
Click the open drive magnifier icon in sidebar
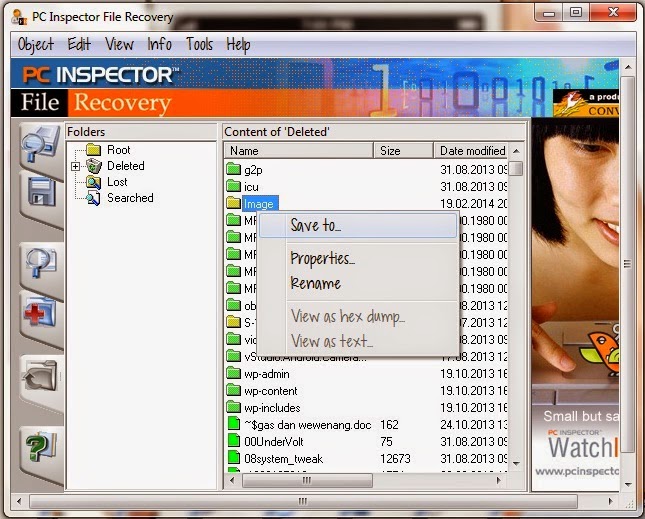40,143
